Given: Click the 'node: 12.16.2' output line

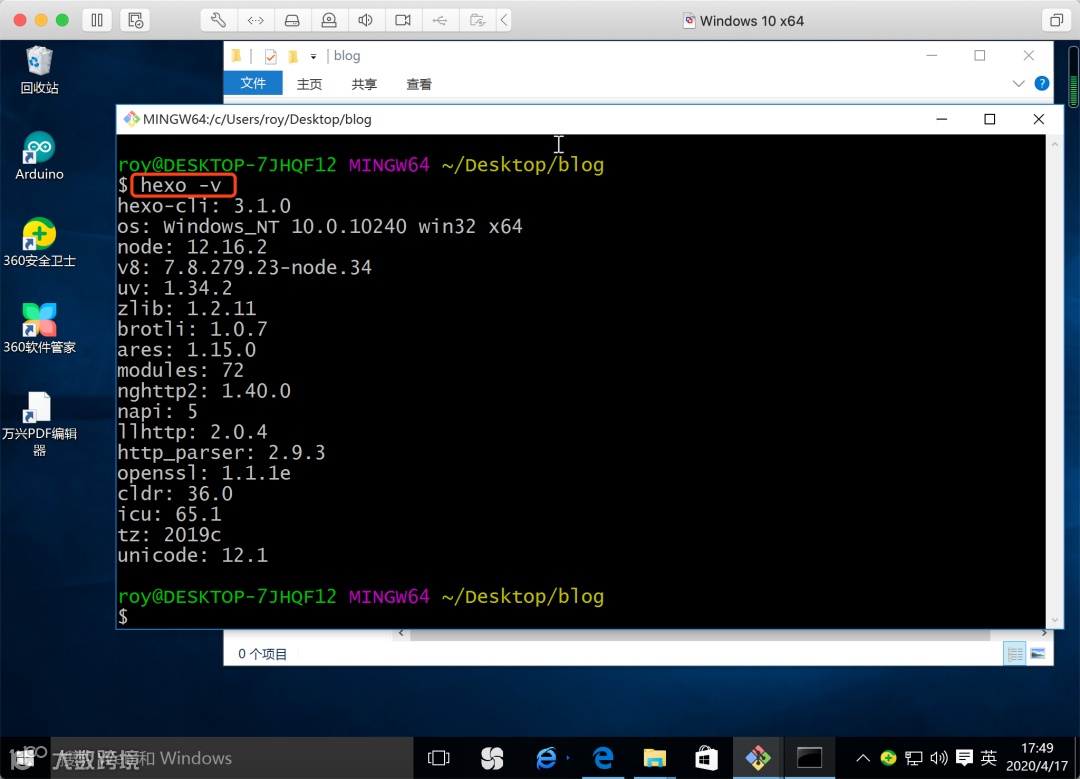Looking at the screenshot, I should click(192, 247).
